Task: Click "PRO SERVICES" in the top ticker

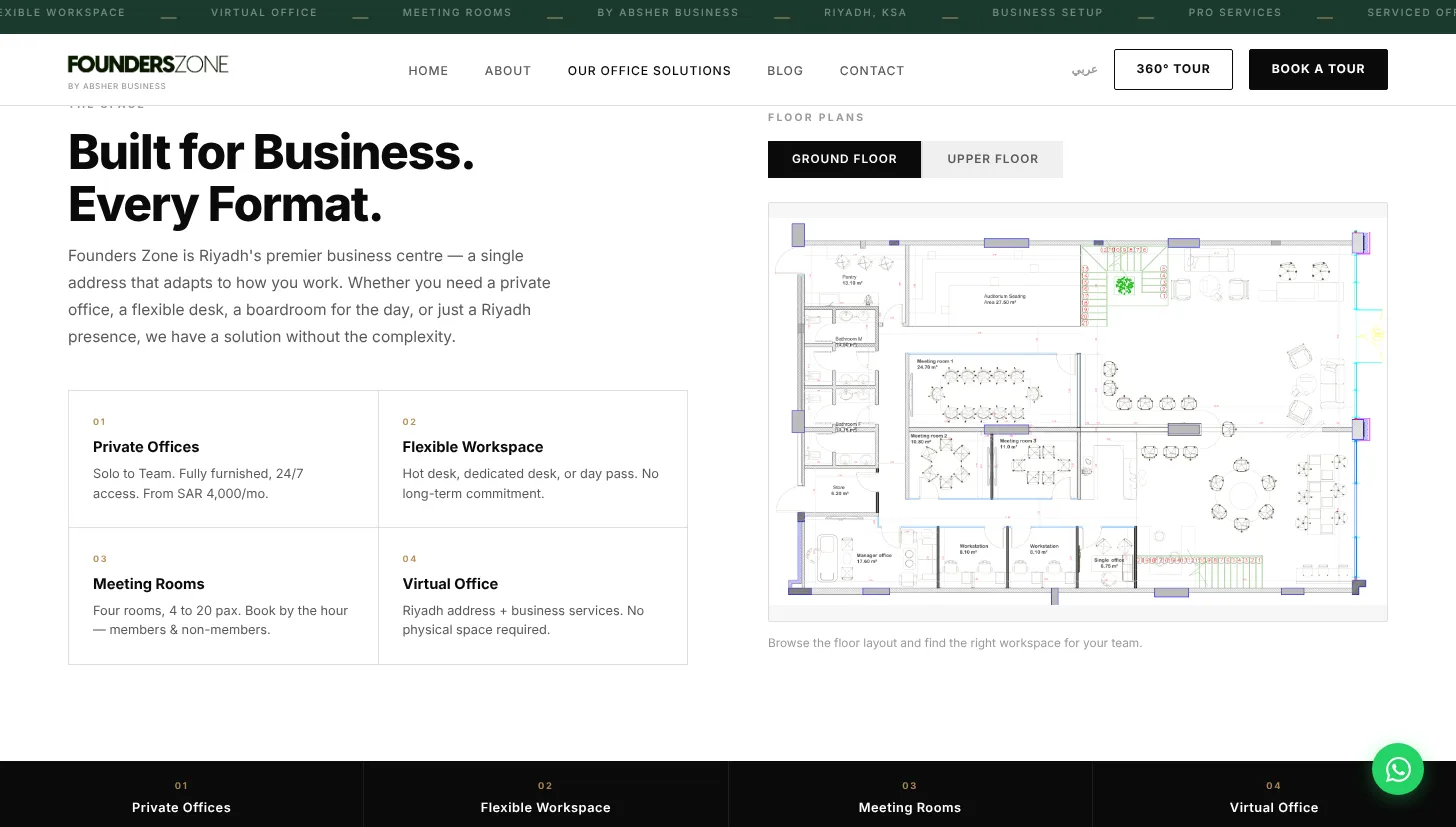Action: 1235,13
